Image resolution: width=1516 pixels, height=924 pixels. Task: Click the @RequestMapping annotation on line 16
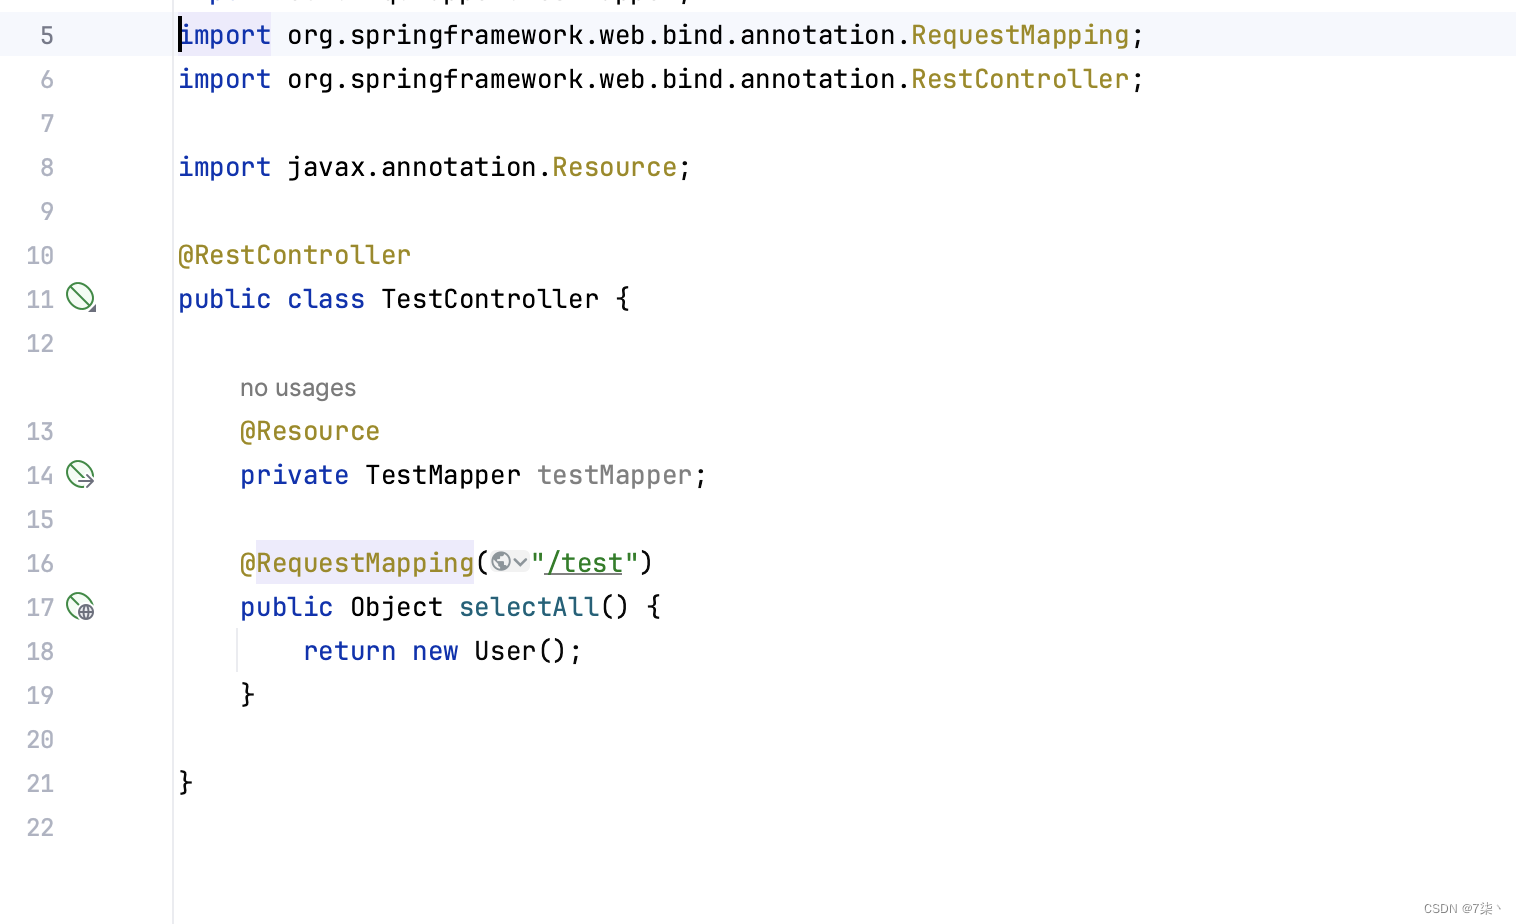tap(357, 563)
